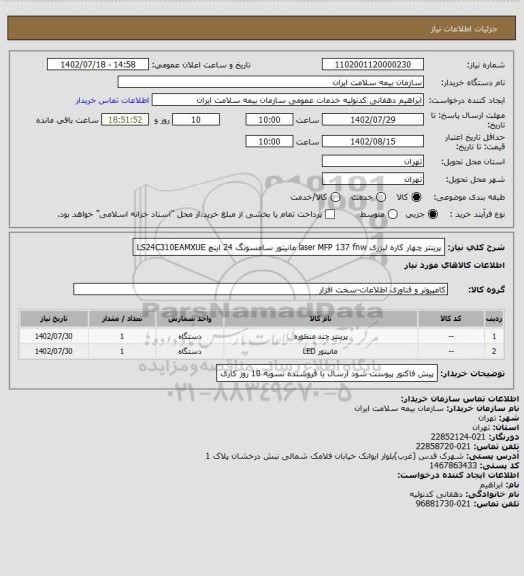
Task: Click the remaining days field showing 10
Action: coord(196,120)
